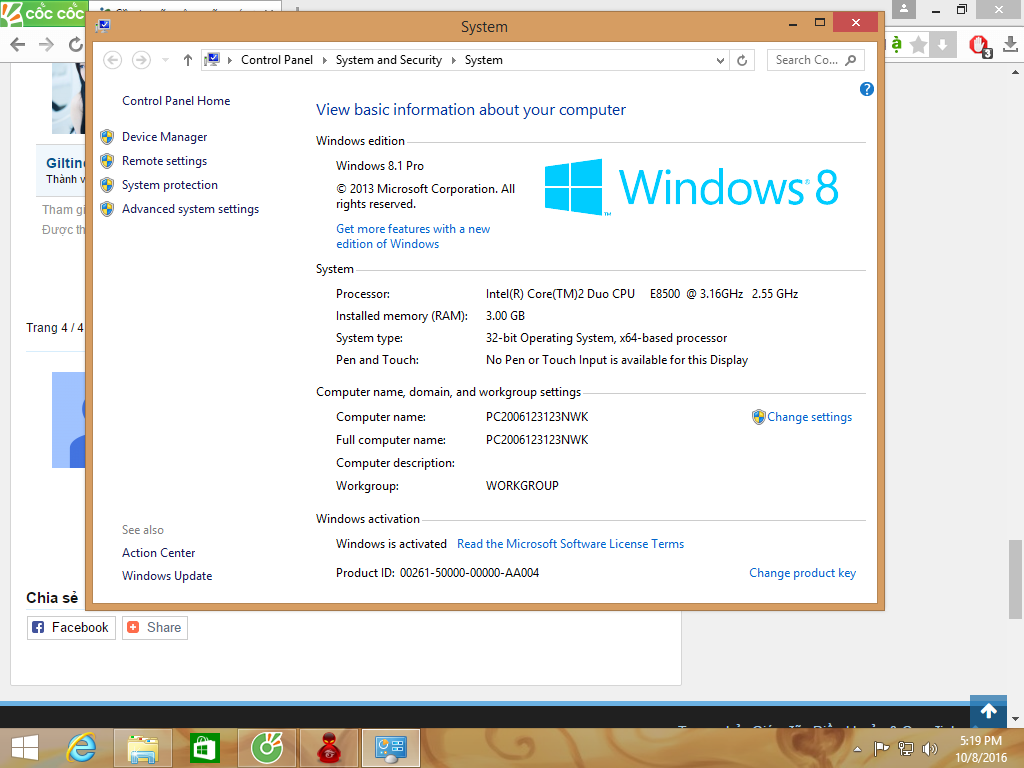Click the shield icon beside Advanced system settings
This screenshot has height=768, width=1024.
click(107, 209)
